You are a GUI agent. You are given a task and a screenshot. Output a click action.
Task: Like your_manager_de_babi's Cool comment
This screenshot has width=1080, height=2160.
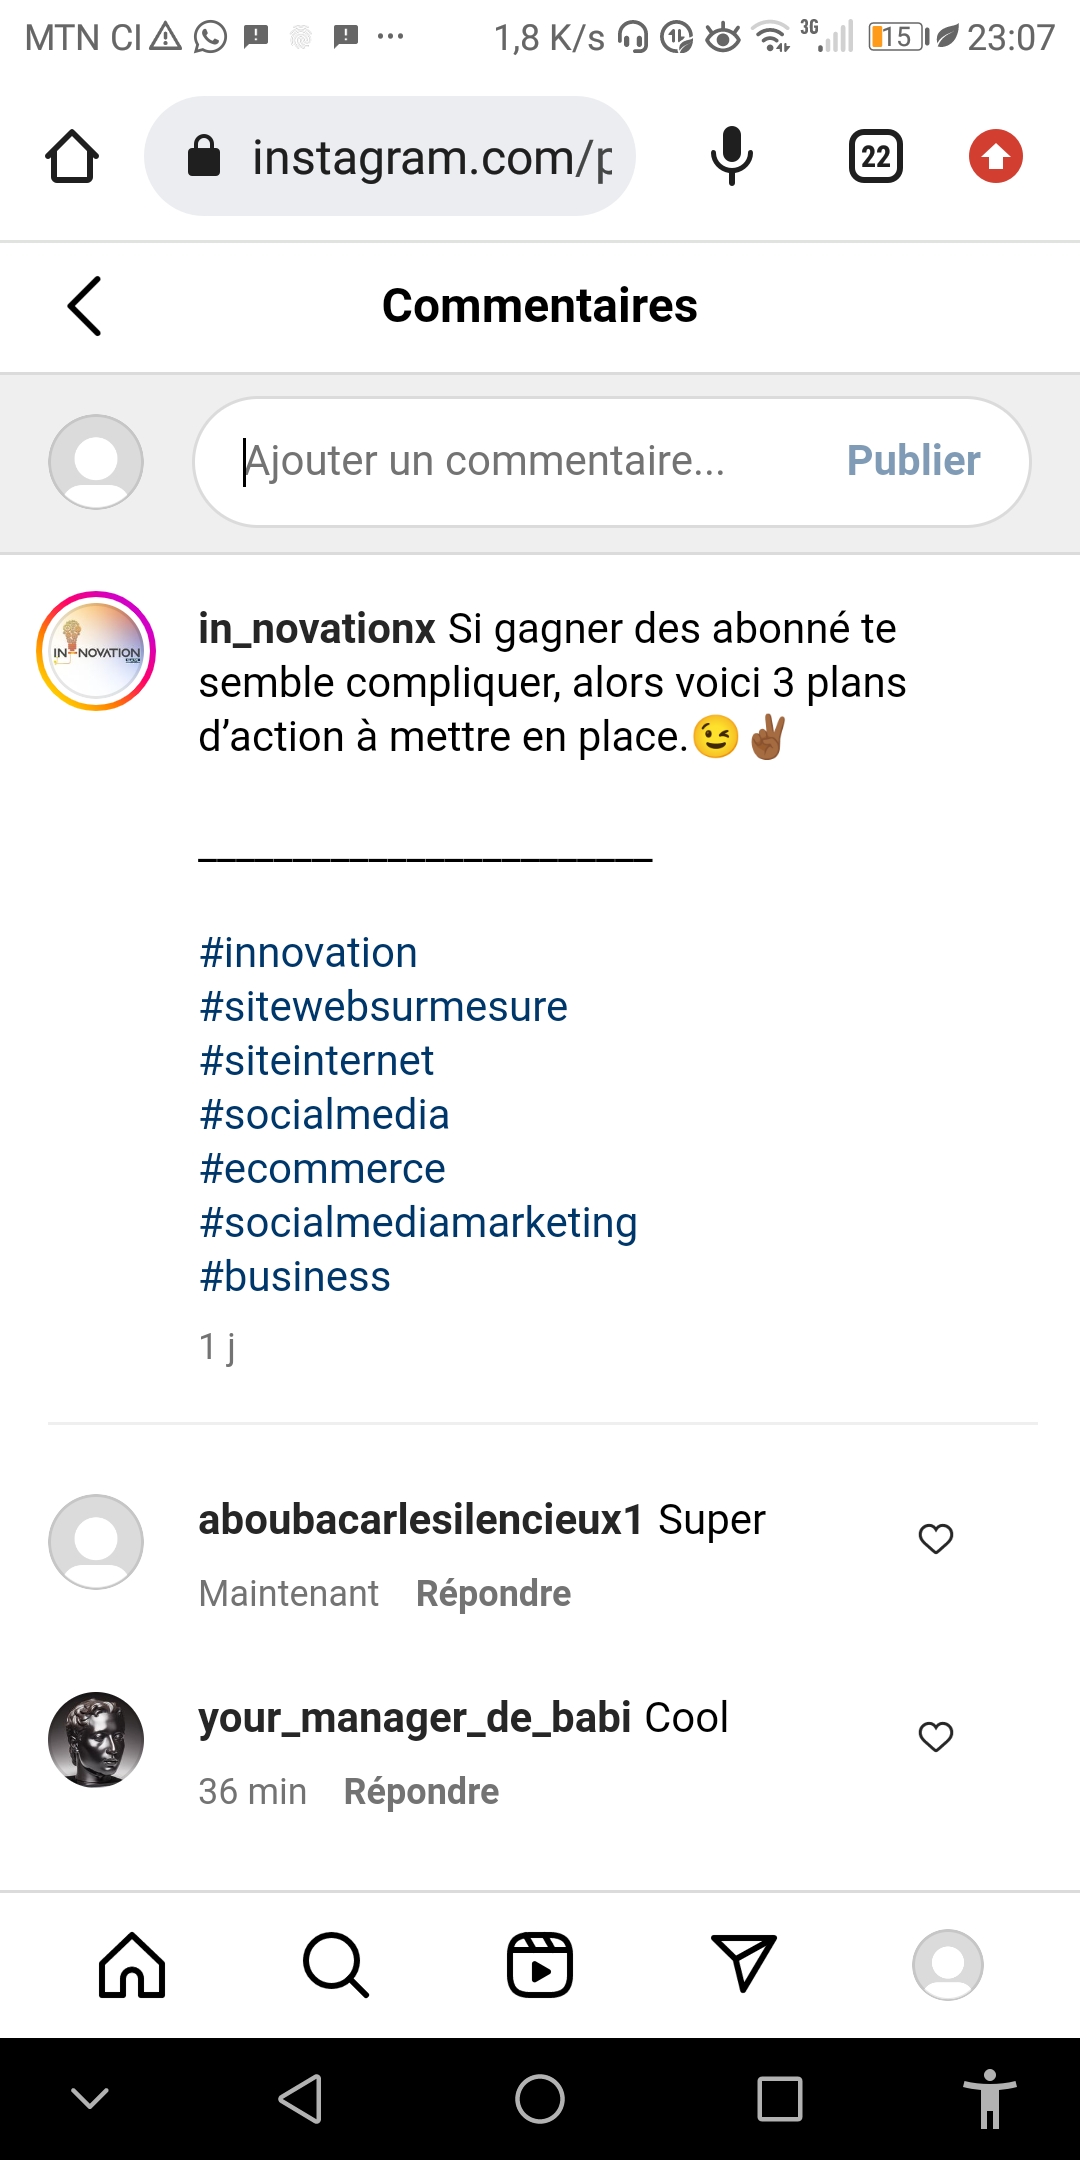(x=936, y=1736)
